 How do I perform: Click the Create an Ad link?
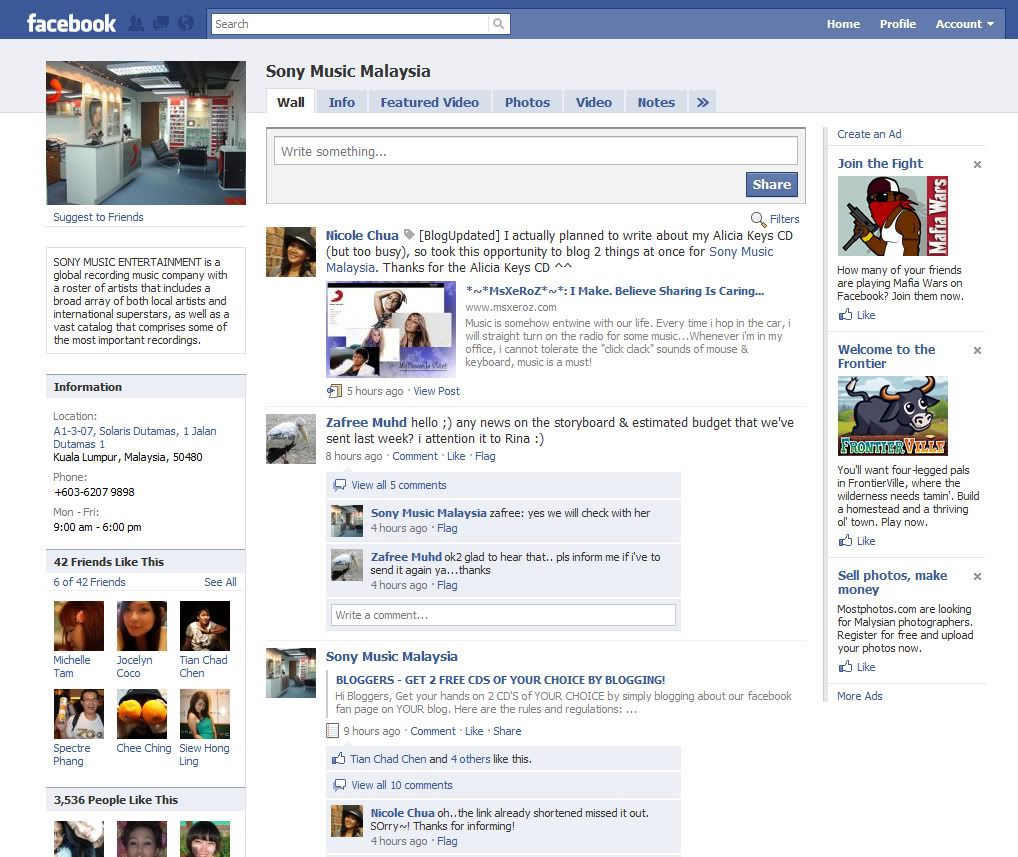click(x=869, y=134)
